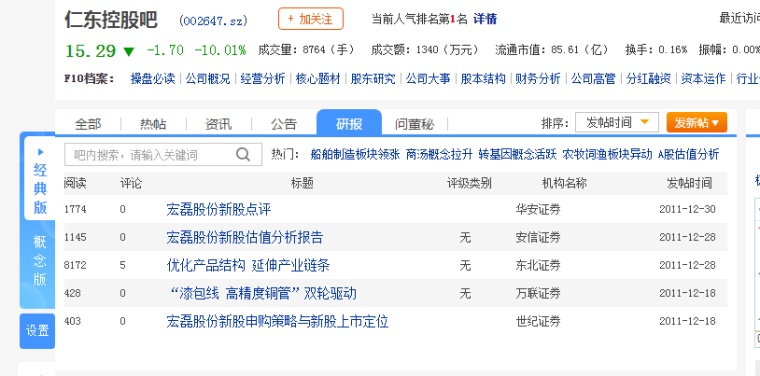Screen dimensions: 760x376
Task: Open the 热帖 tab
Action: [x=153, y=125]
